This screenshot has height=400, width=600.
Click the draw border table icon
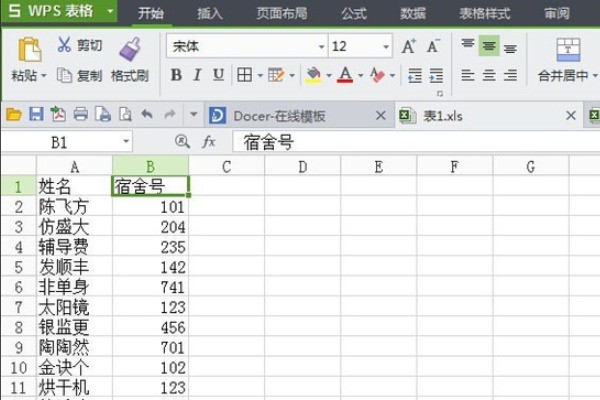276,75
